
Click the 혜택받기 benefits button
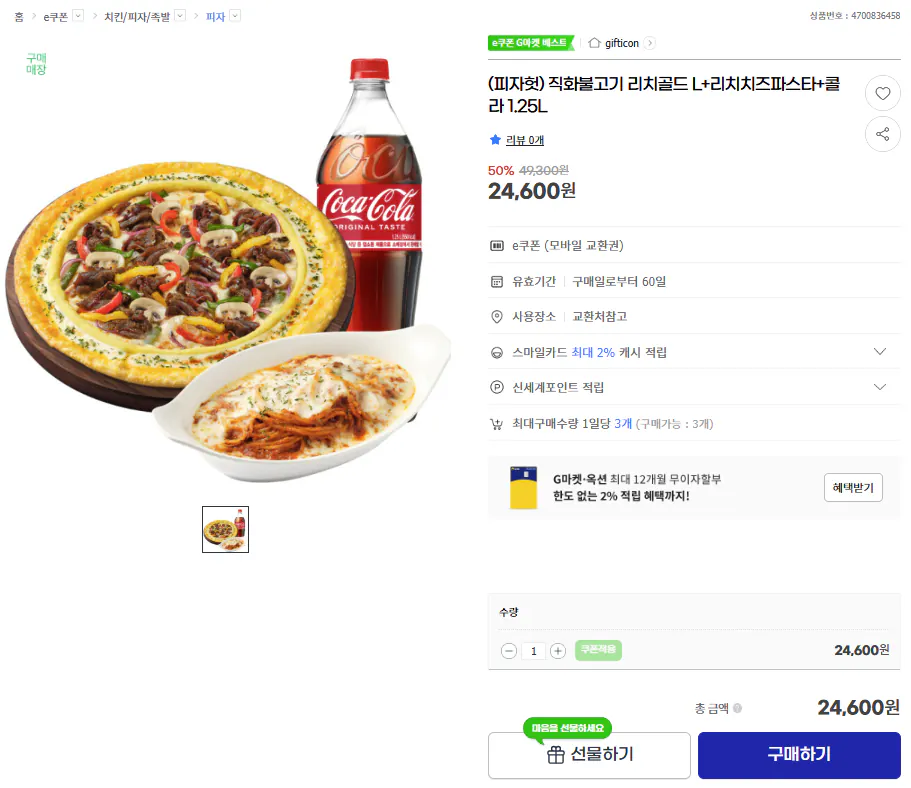click(852, 487)
